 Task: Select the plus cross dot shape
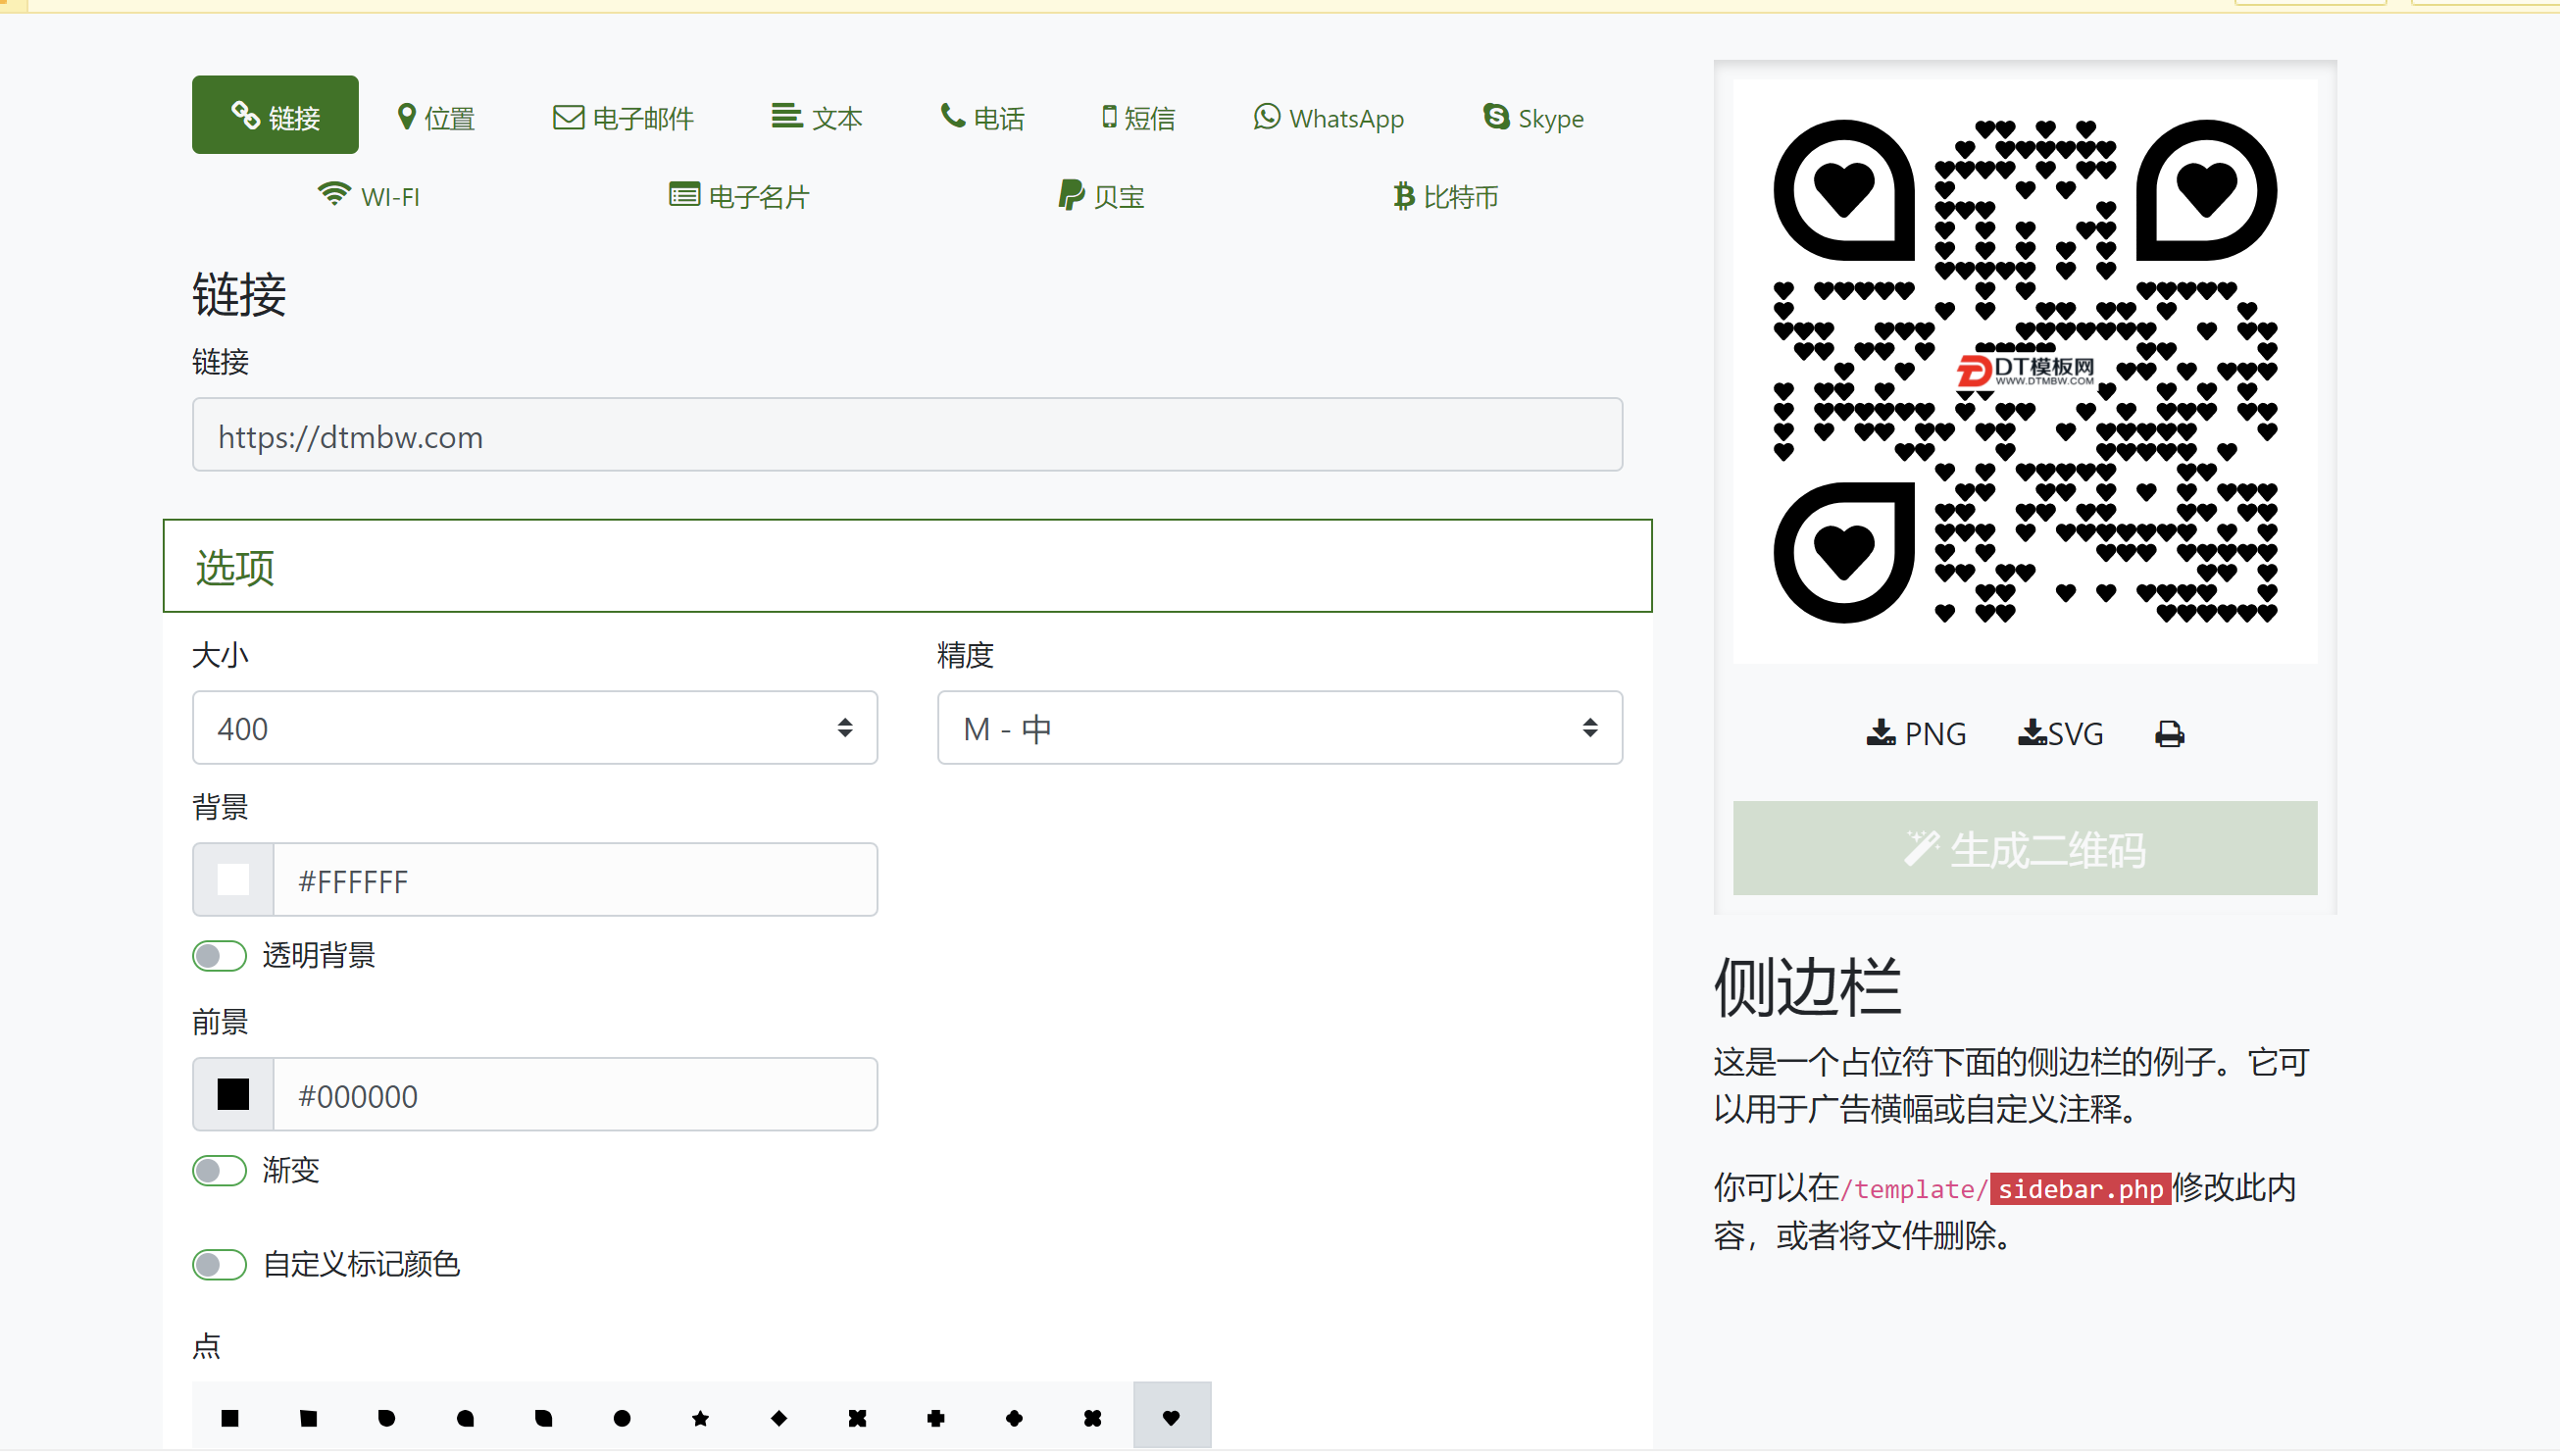(x=936, y=1418)
